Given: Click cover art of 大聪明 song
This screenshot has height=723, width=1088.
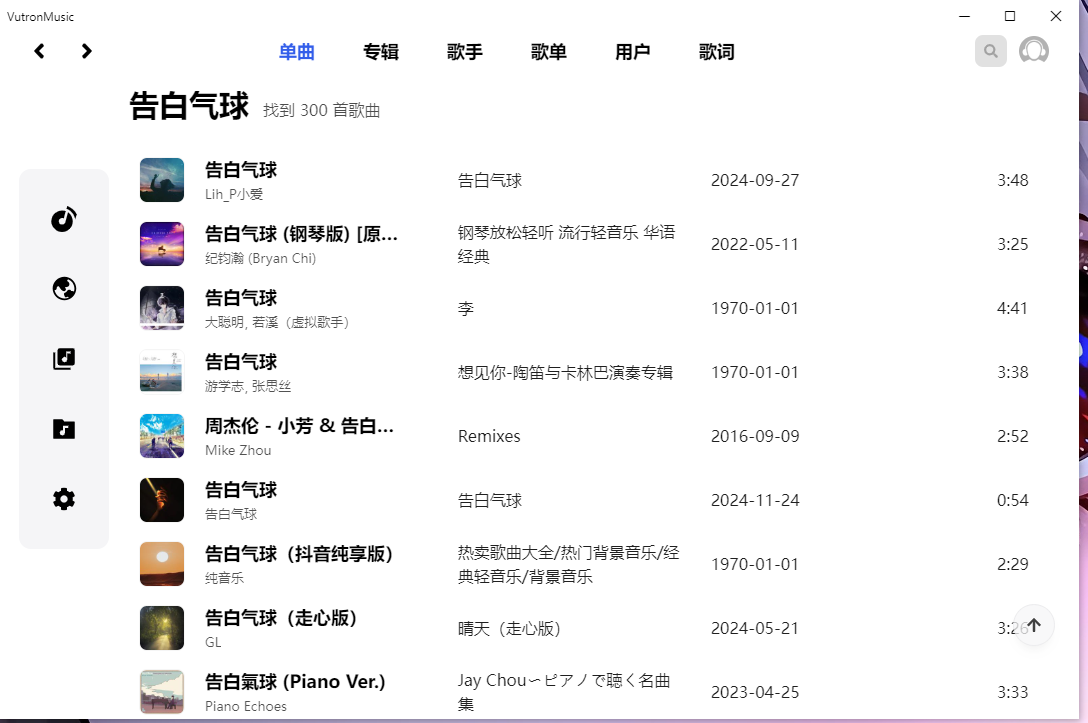Looking at the screenshot, I should 162,308.
